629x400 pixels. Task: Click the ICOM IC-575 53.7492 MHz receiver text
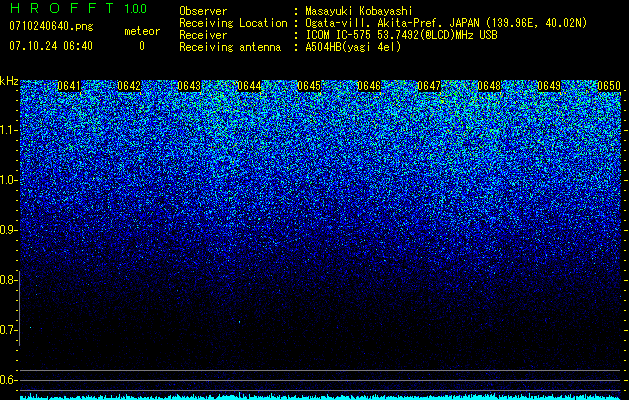401,35
